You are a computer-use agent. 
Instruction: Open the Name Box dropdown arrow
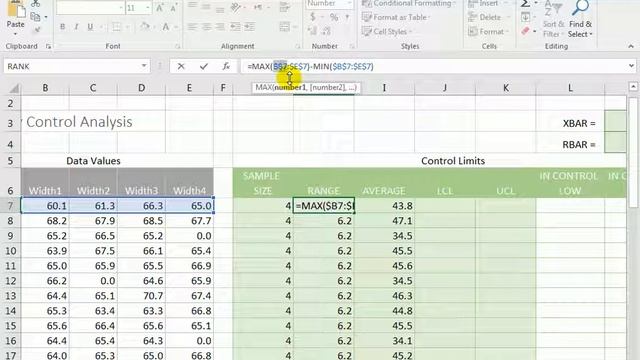[x=144, y=66]
